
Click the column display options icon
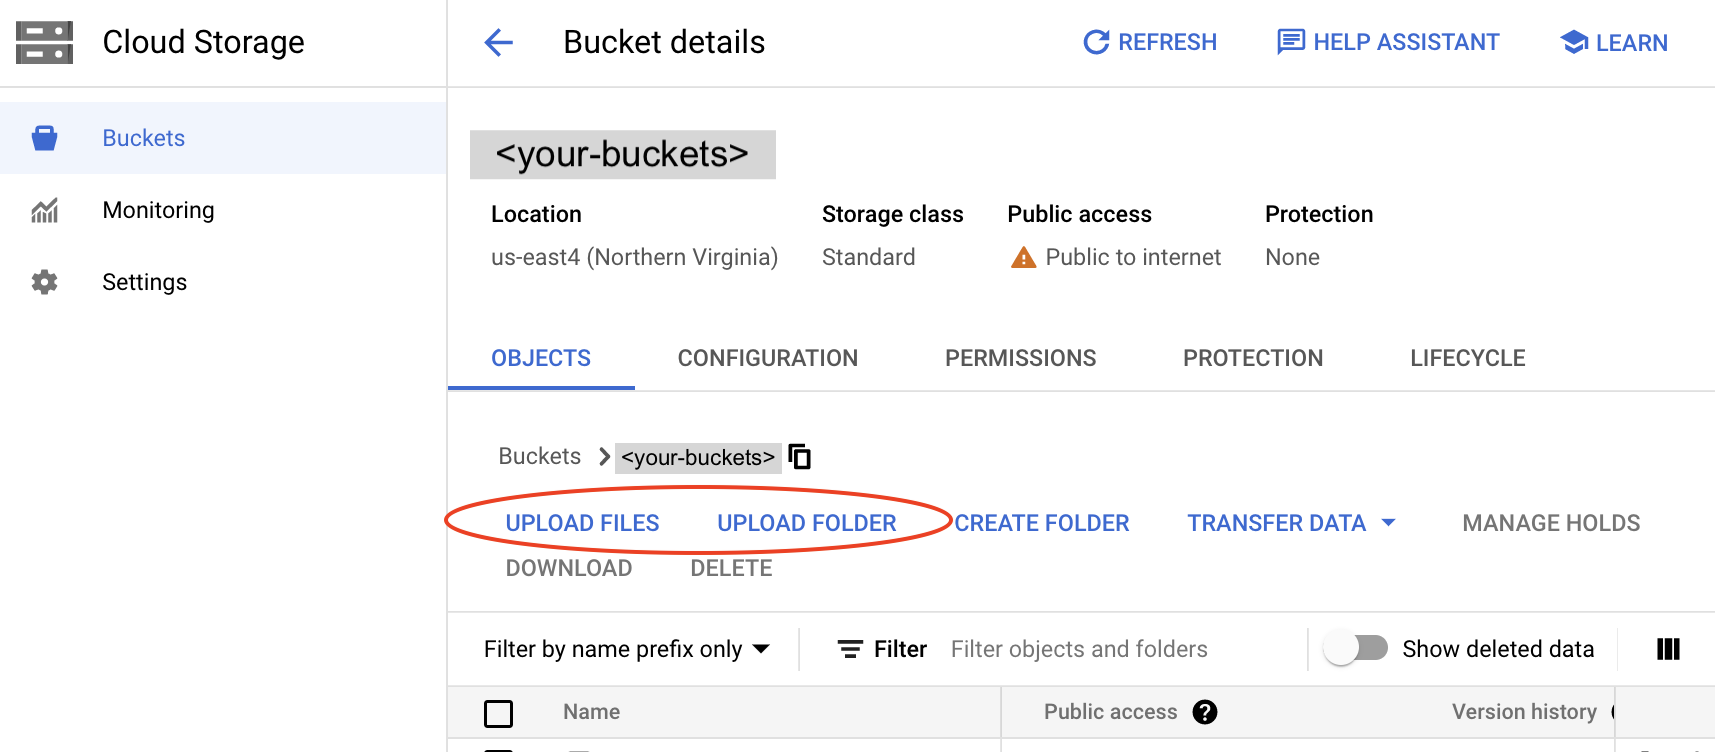pyautogui.click(x=1668, y=649)
